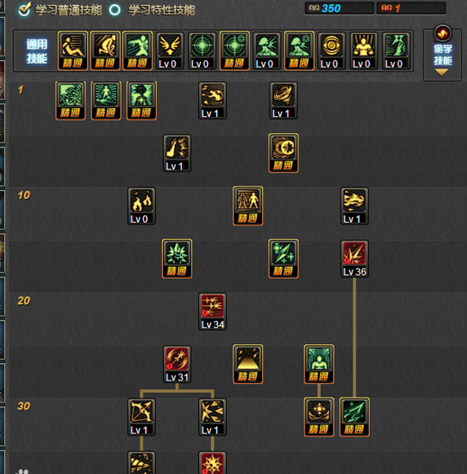The width and height of the screenshot is (467, 474).
Task: Select the scattering arrows skill at Lv 1
Action: (212, 417)
